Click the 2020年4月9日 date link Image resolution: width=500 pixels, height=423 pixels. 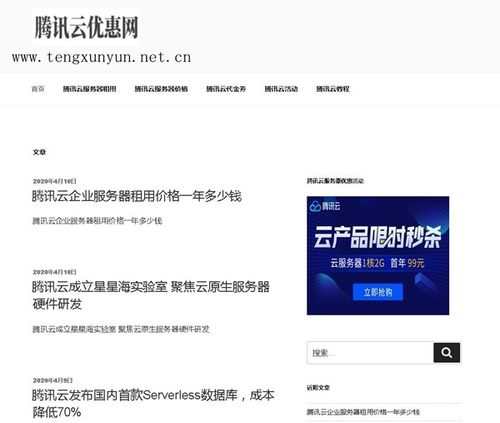[53, 380]
